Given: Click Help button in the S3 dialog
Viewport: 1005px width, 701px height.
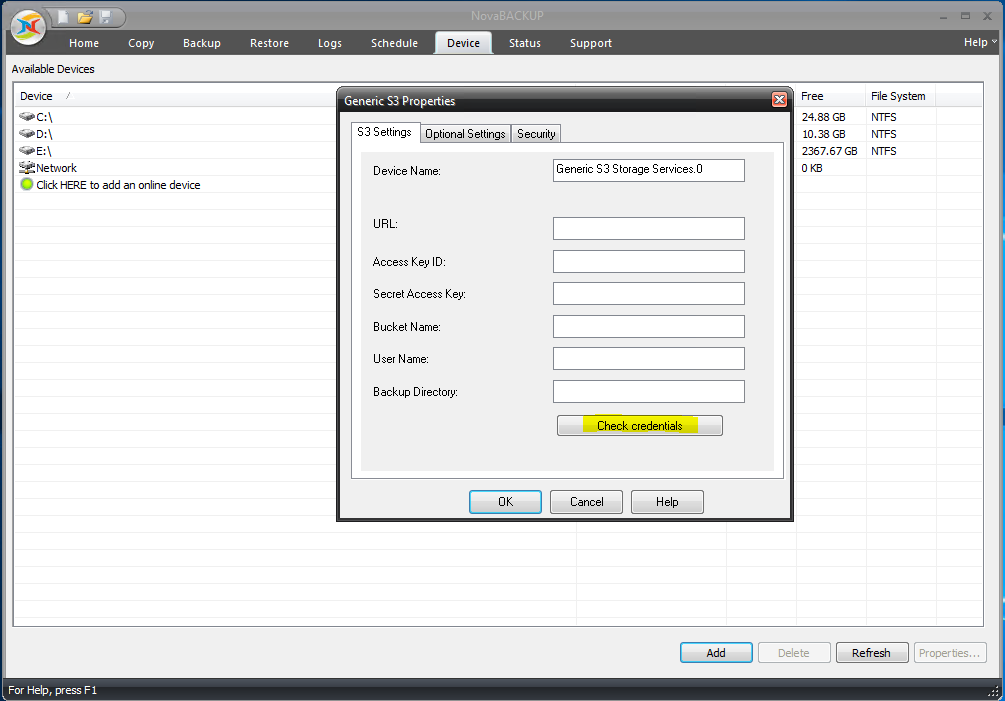Looking at the screenshot, I should pyautogui.click(x=667, y=502).
